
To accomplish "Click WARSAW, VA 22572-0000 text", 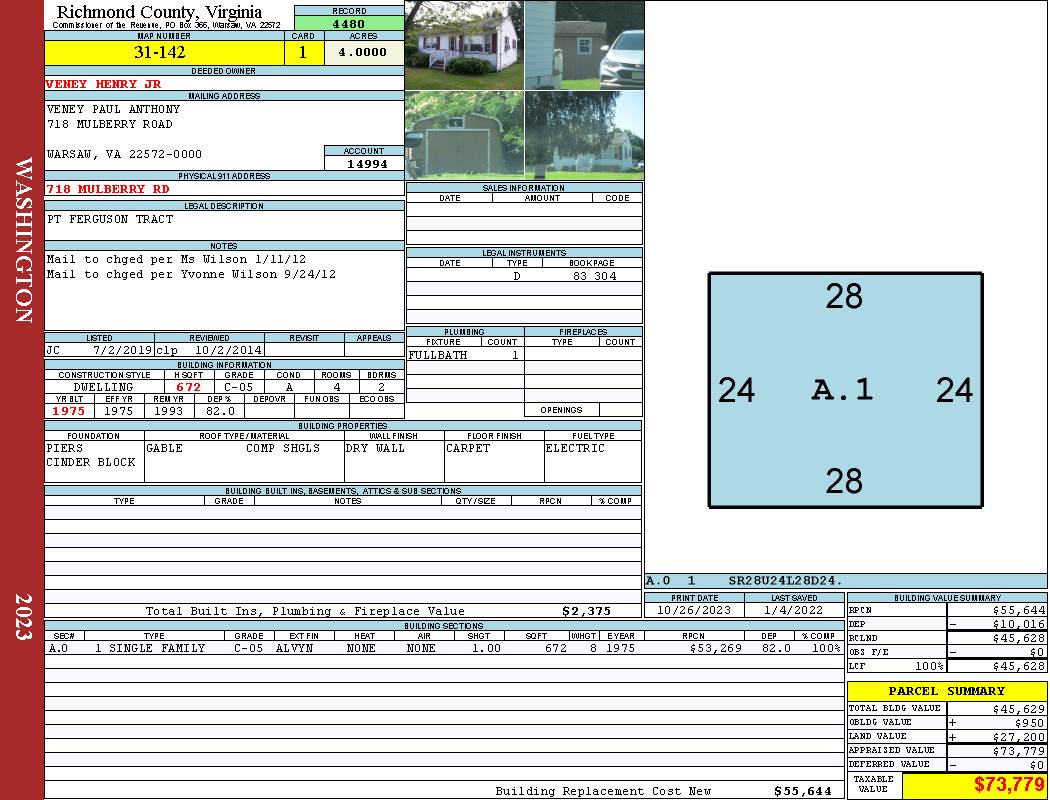I will coord(124,155).
